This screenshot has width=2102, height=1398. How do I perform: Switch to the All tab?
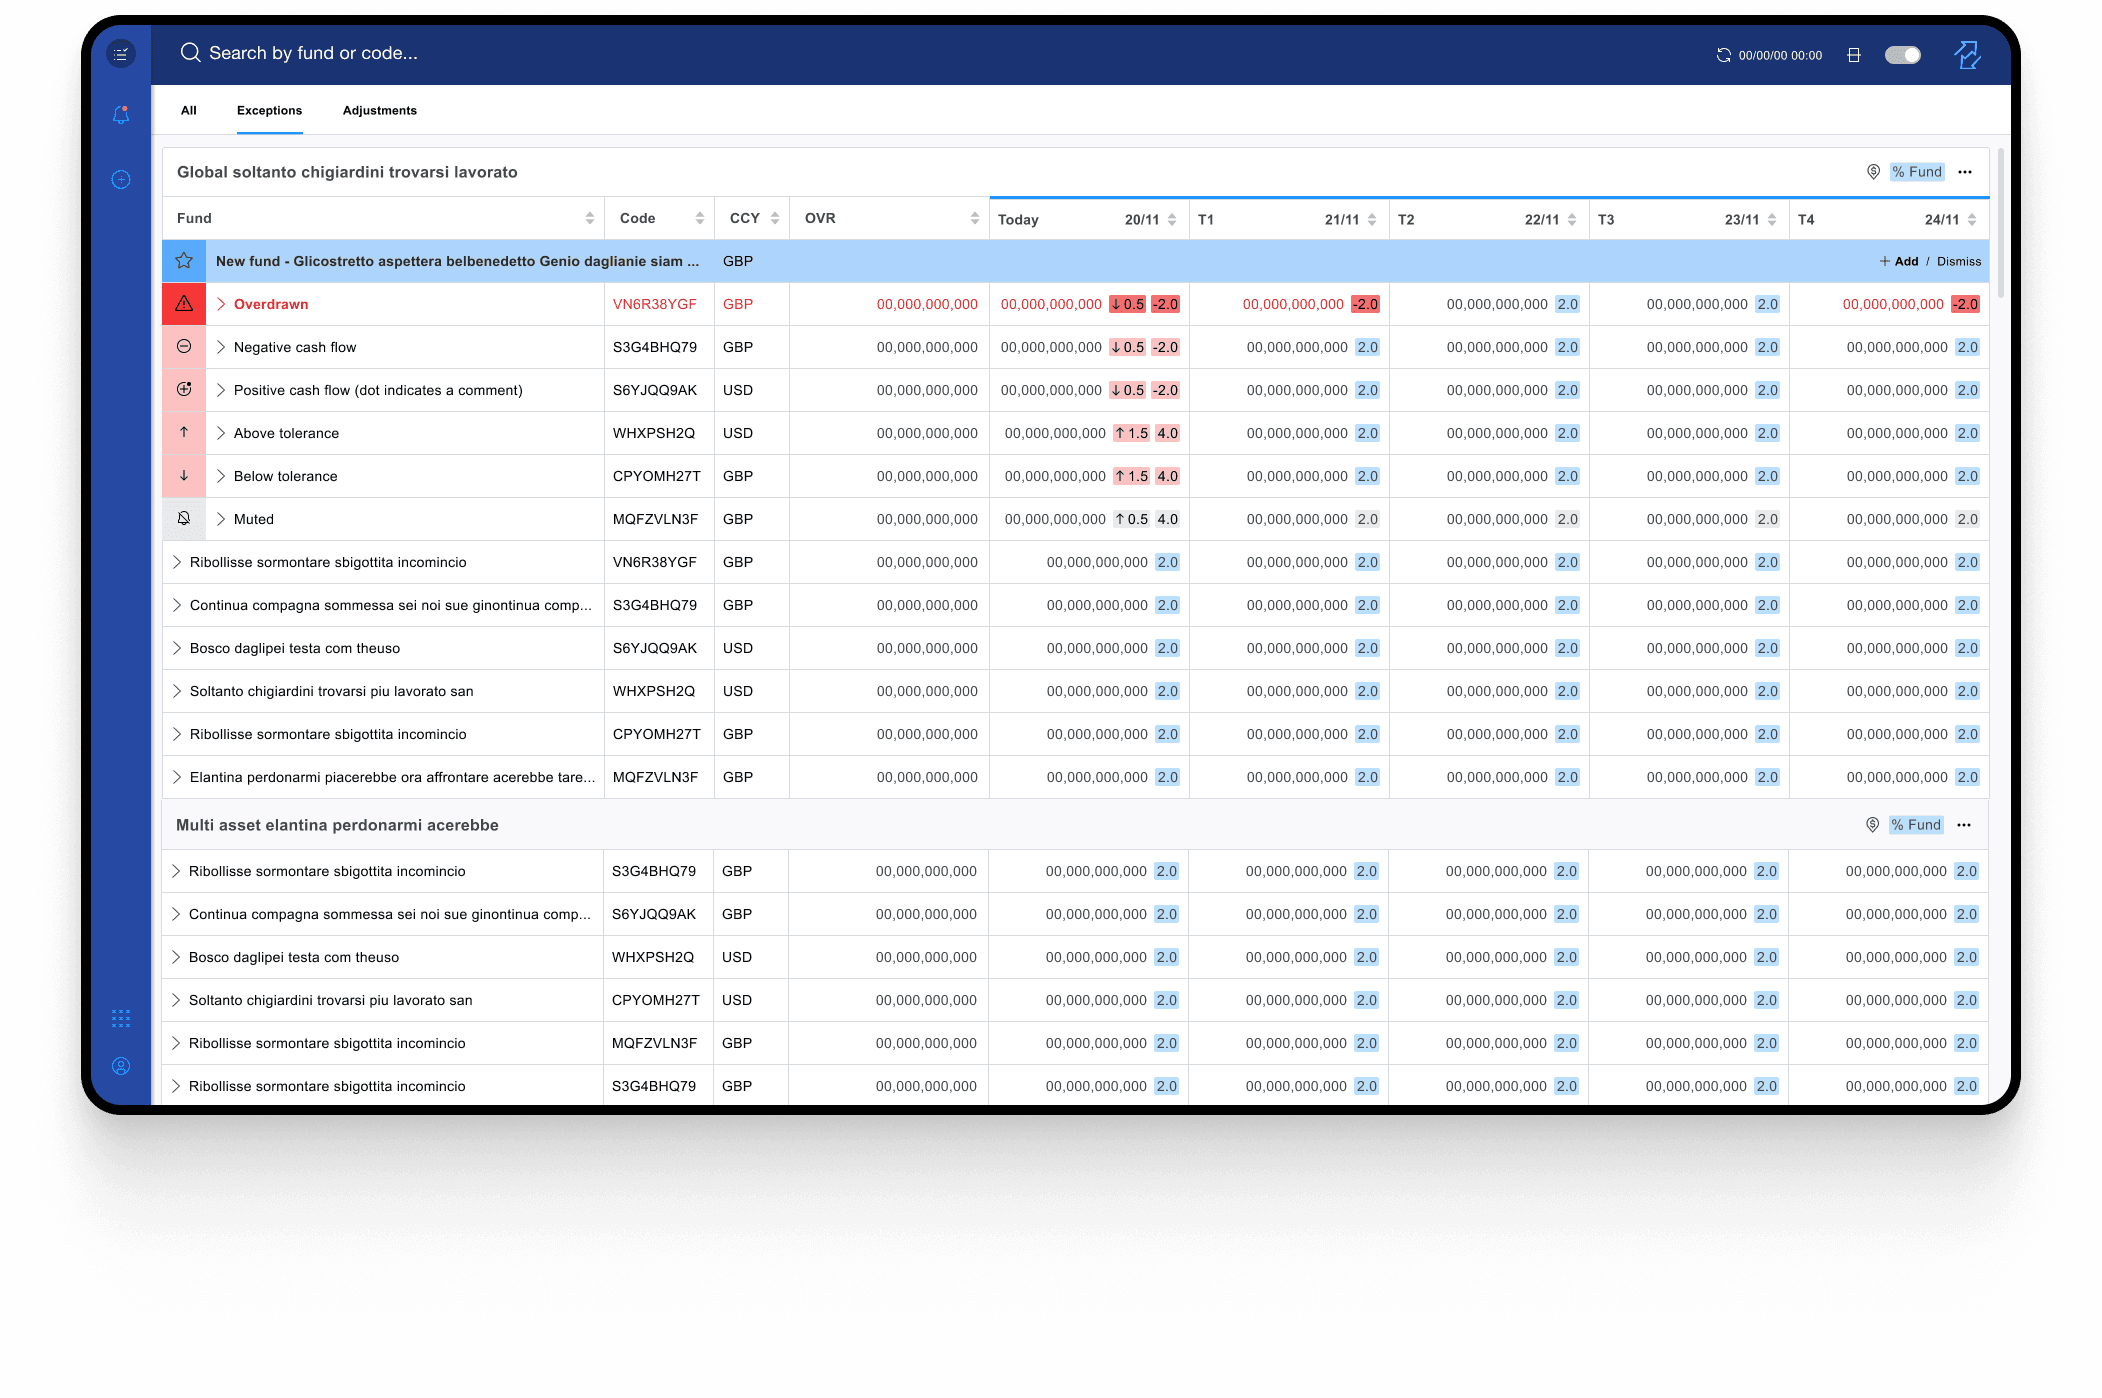click(188, 111)
